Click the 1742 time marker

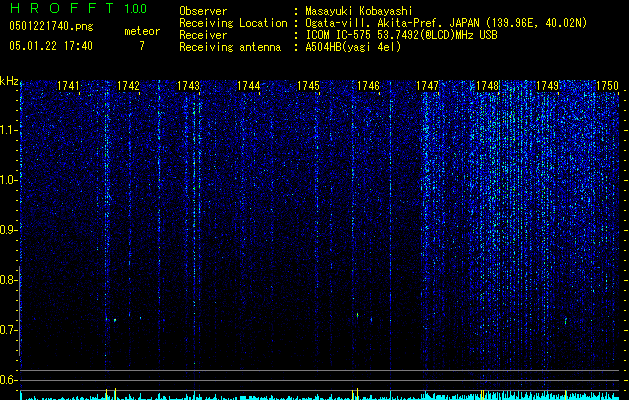[128, 86]
